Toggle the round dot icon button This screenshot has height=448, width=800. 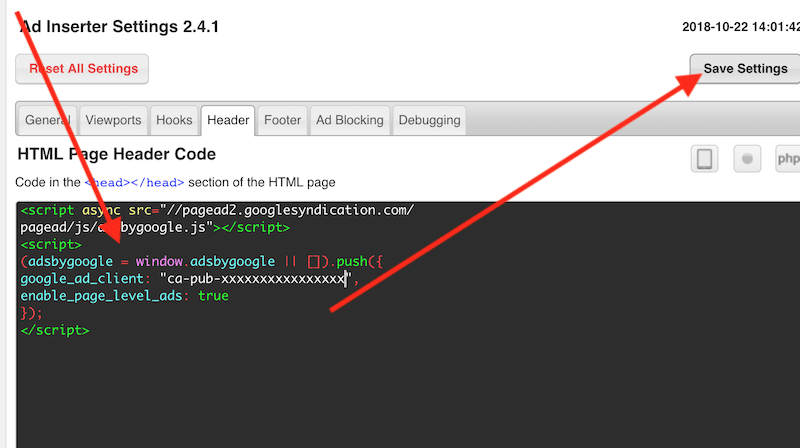(x=747, y=159)
